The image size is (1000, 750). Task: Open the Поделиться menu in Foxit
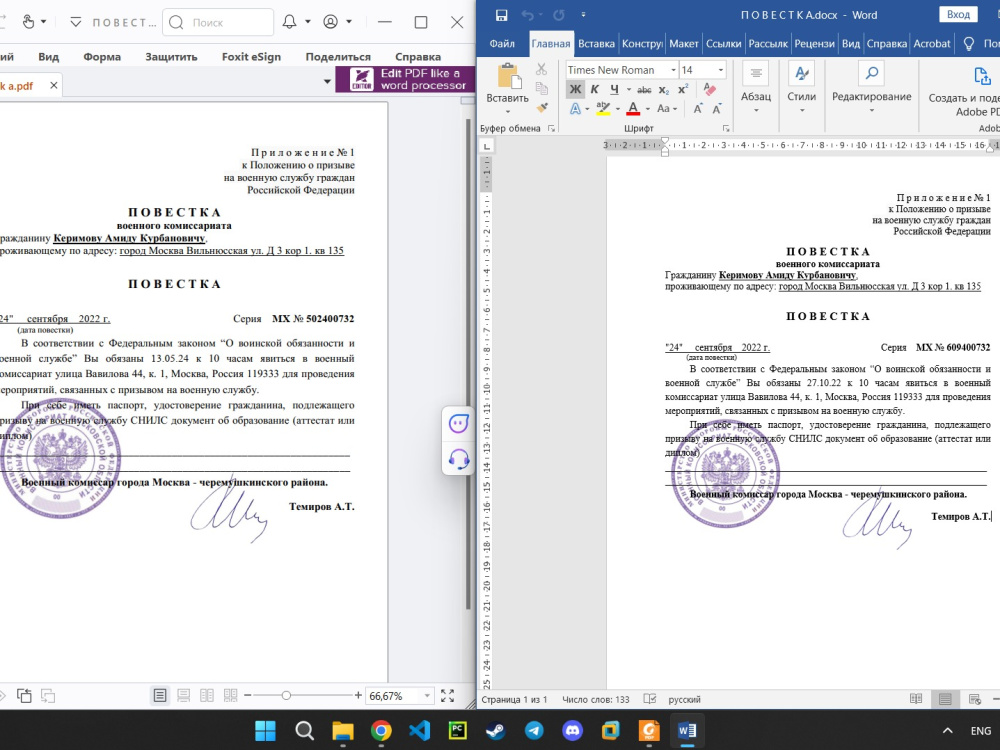338,57
